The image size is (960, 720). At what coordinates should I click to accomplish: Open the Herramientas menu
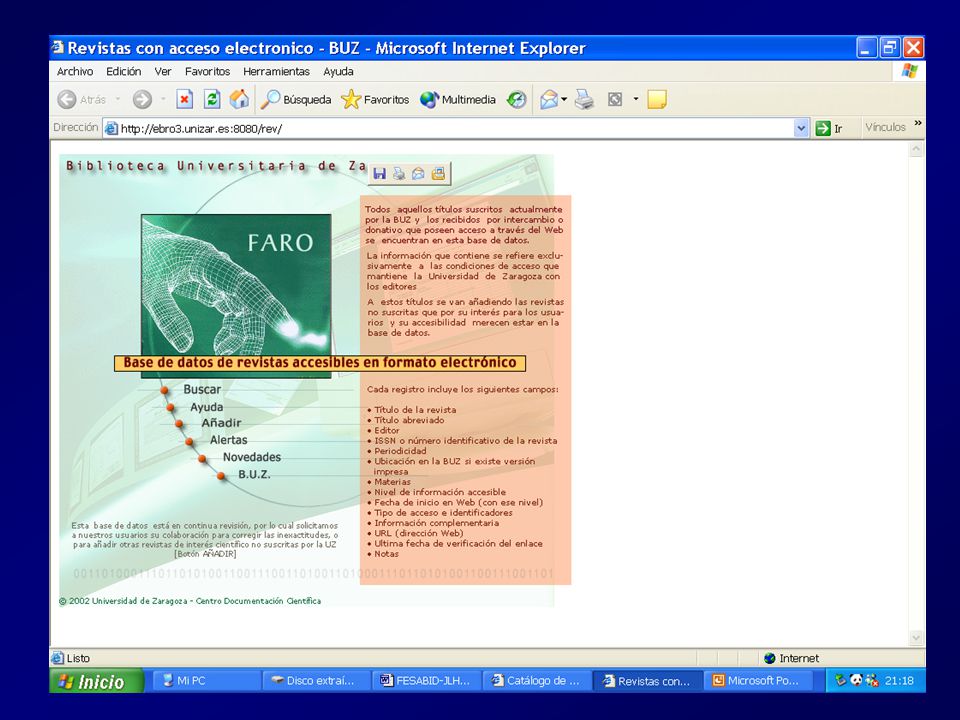coord(276,72)
